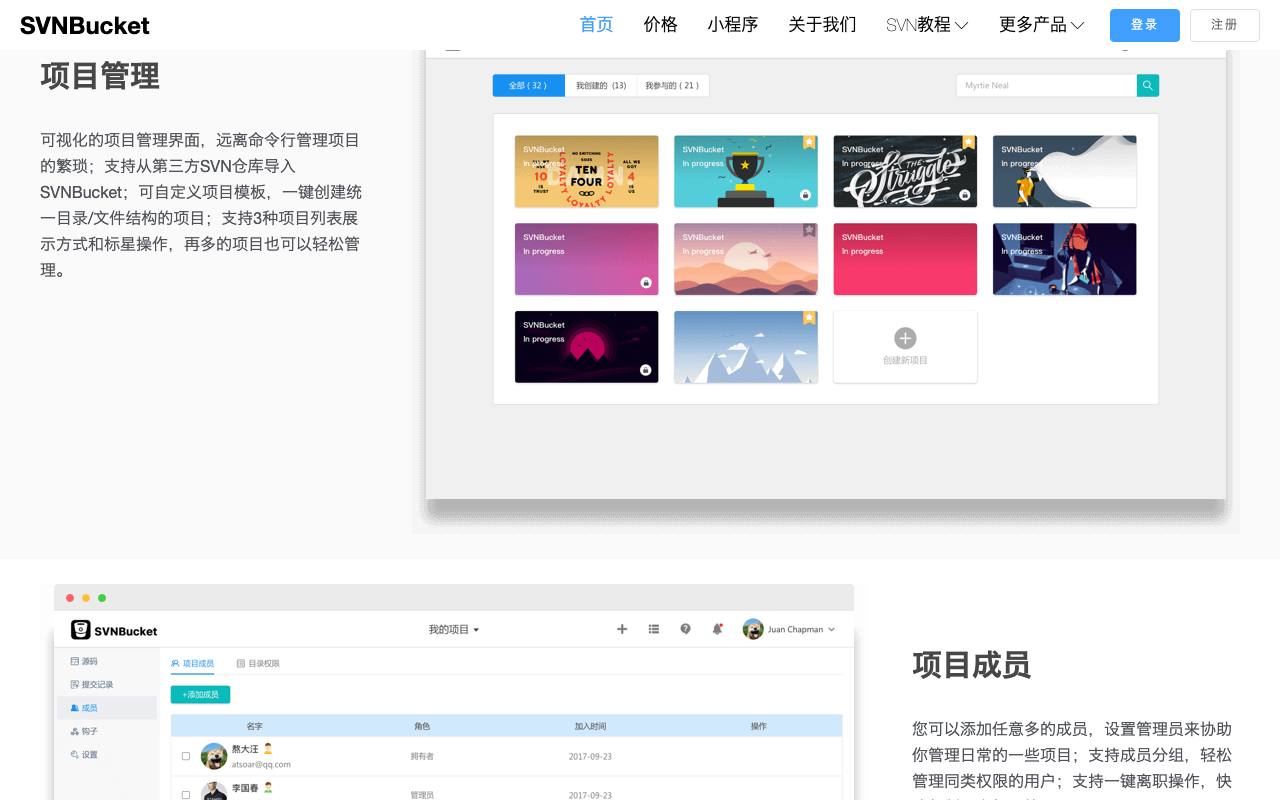1280x800 pixels.
Task: Click the email atsoar@qq.com
Action: (261, 764)
